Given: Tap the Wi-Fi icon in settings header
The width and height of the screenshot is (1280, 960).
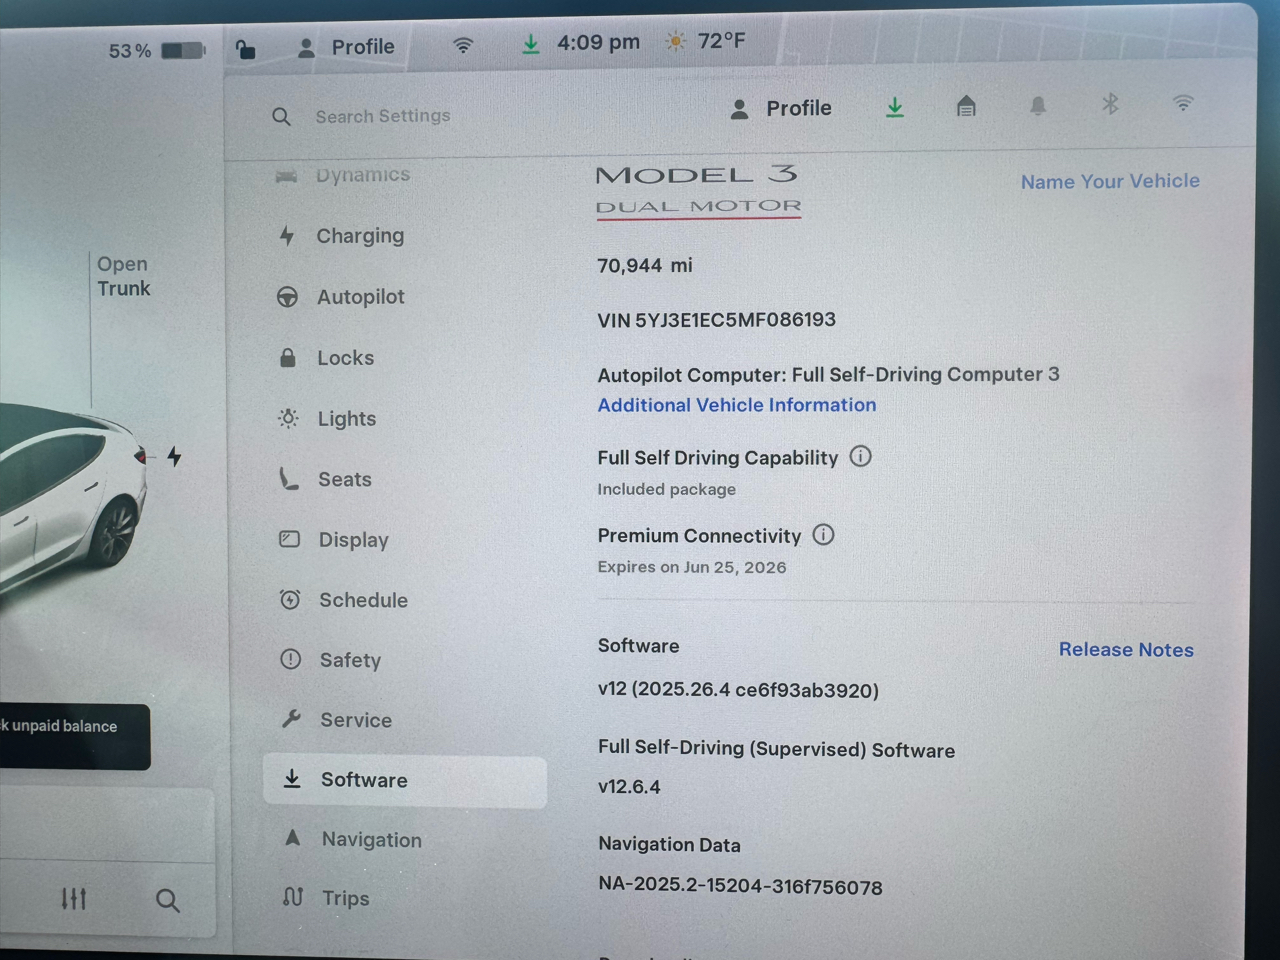Looking at the screenshot, I should [1183, 103].
